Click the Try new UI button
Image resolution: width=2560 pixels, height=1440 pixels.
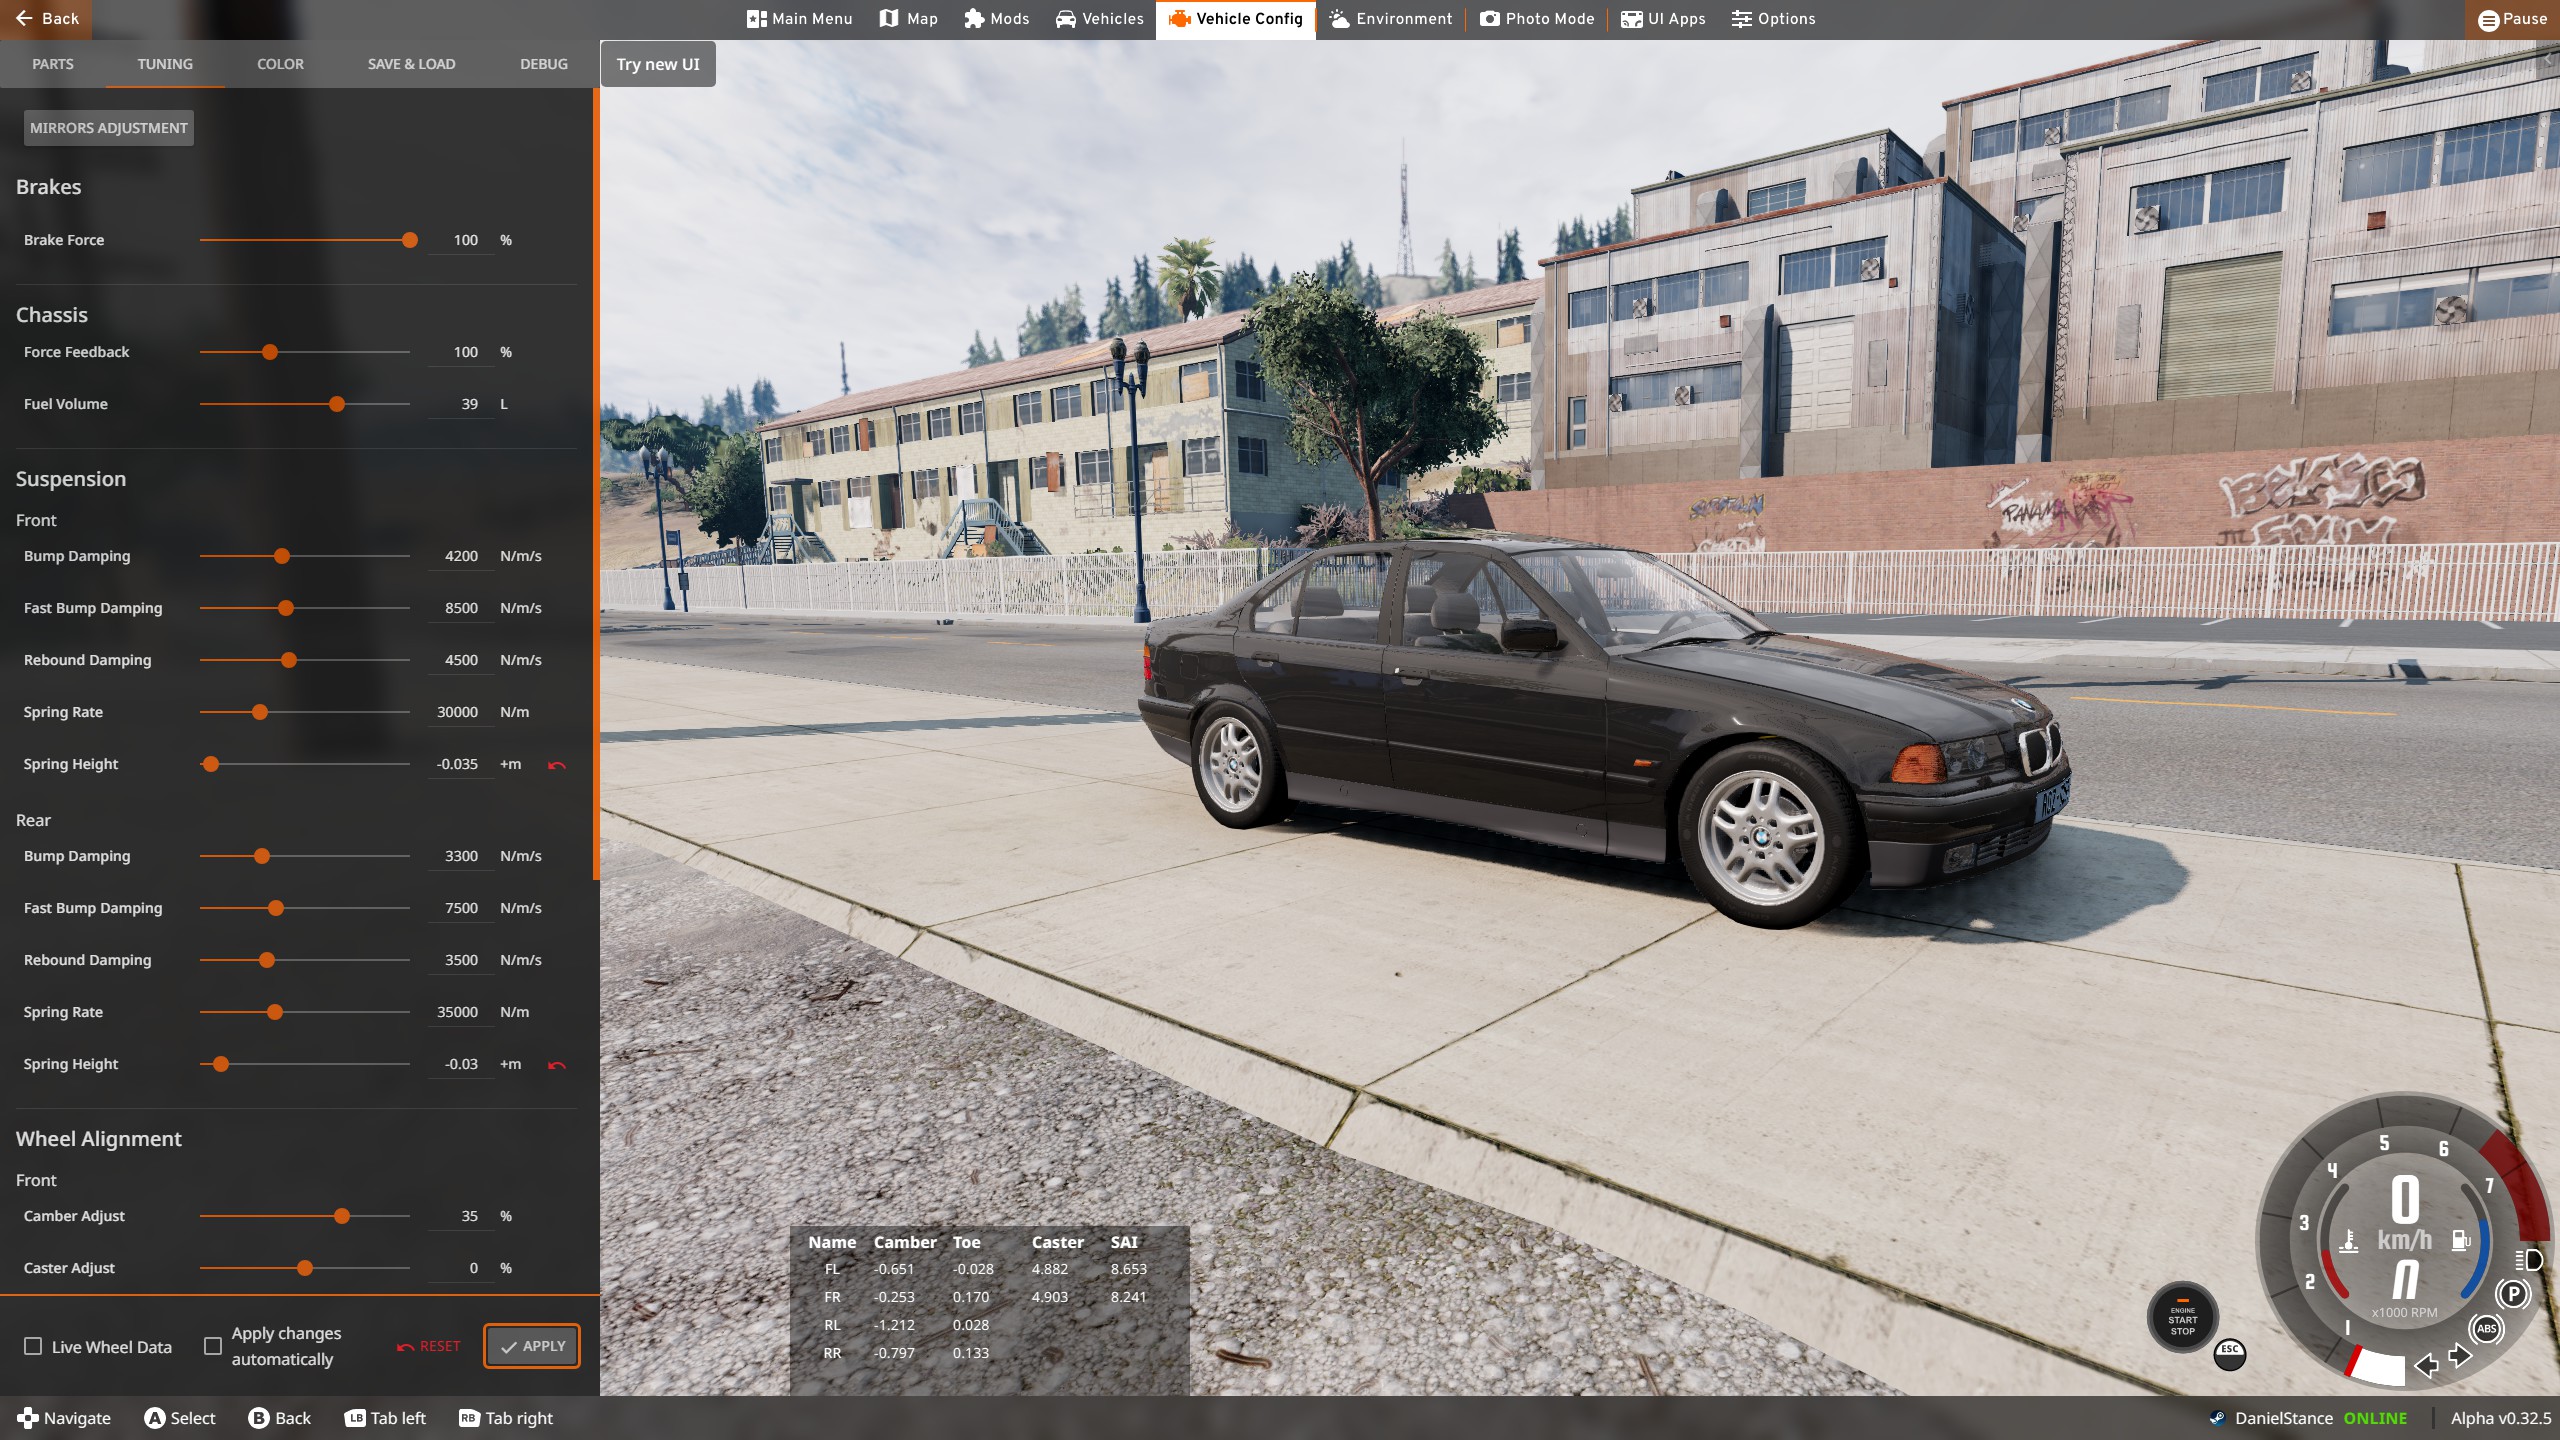[658, 64]
